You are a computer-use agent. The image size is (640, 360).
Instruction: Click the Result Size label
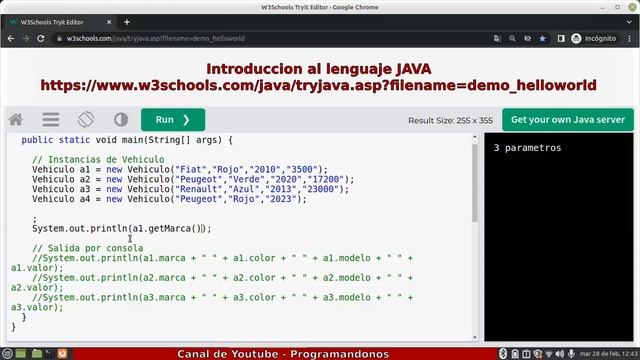pos(450,120)
